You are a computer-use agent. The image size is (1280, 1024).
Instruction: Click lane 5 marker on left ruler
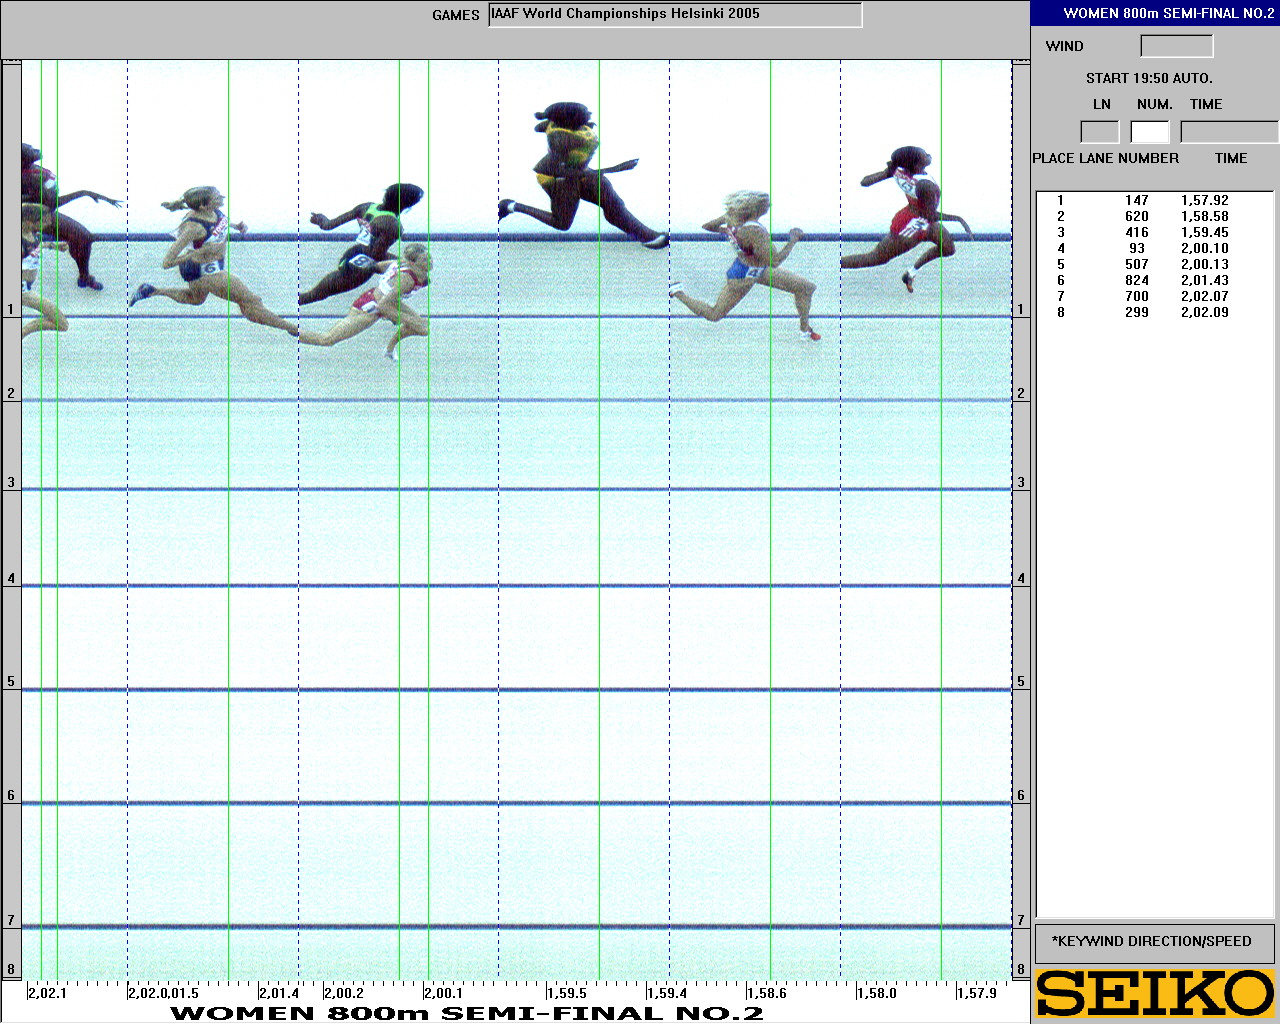[x=11, y=682]
